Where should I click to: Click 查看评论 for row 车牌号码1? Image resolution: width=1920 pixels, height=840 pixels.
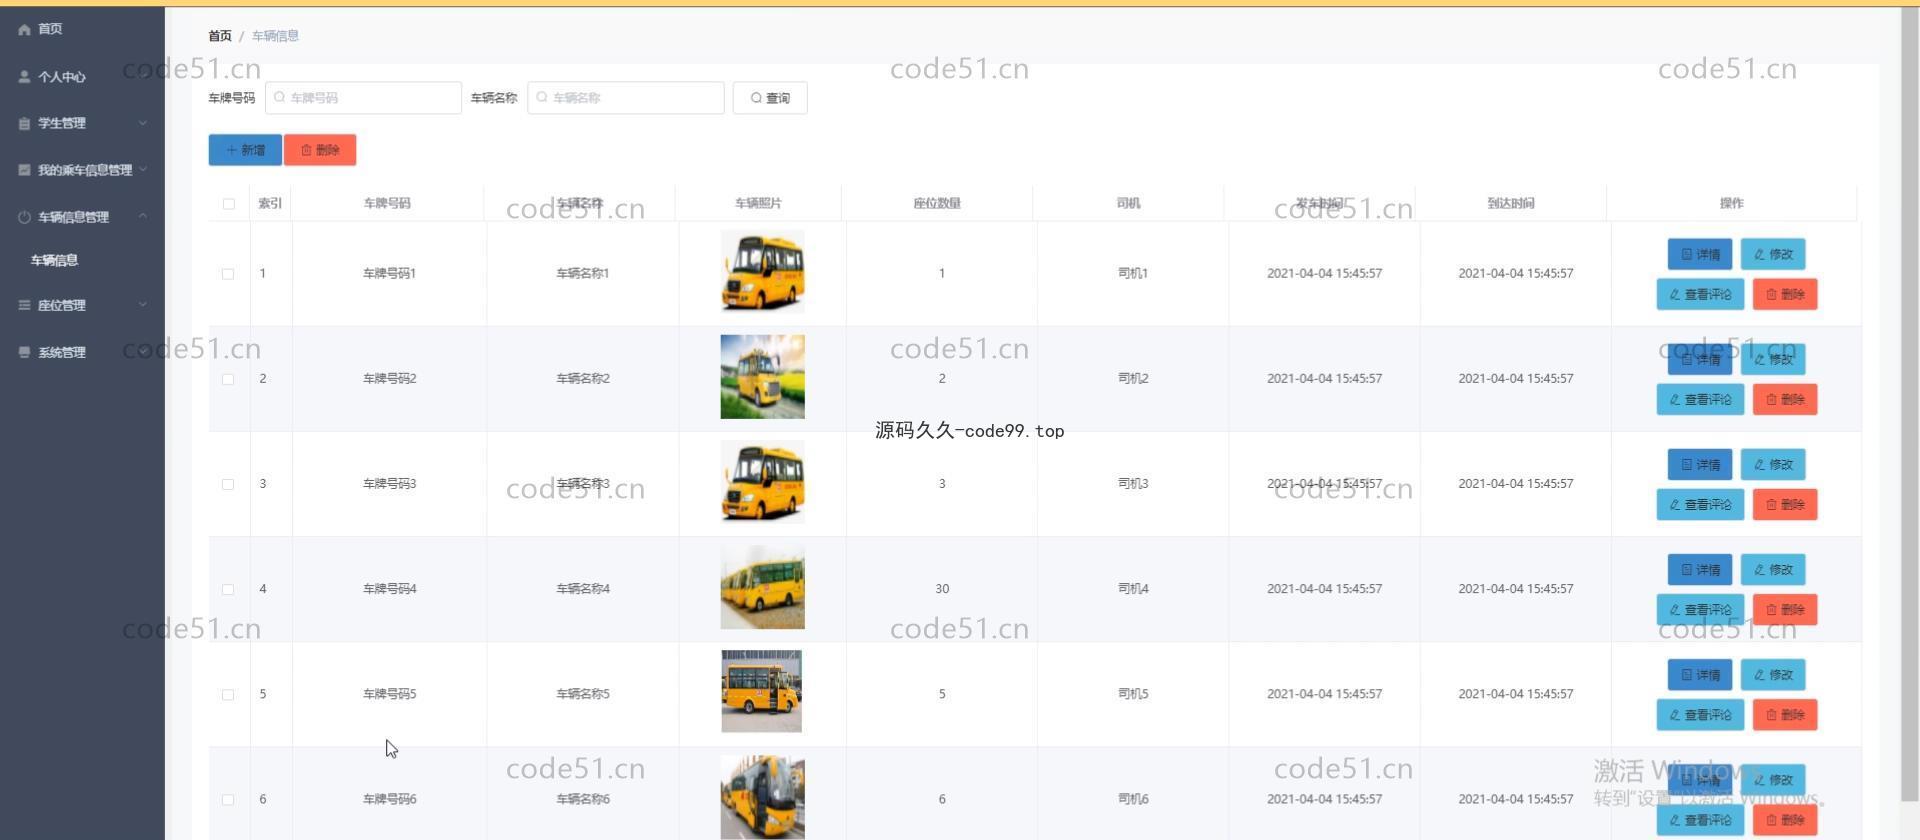click(1700, 294)
